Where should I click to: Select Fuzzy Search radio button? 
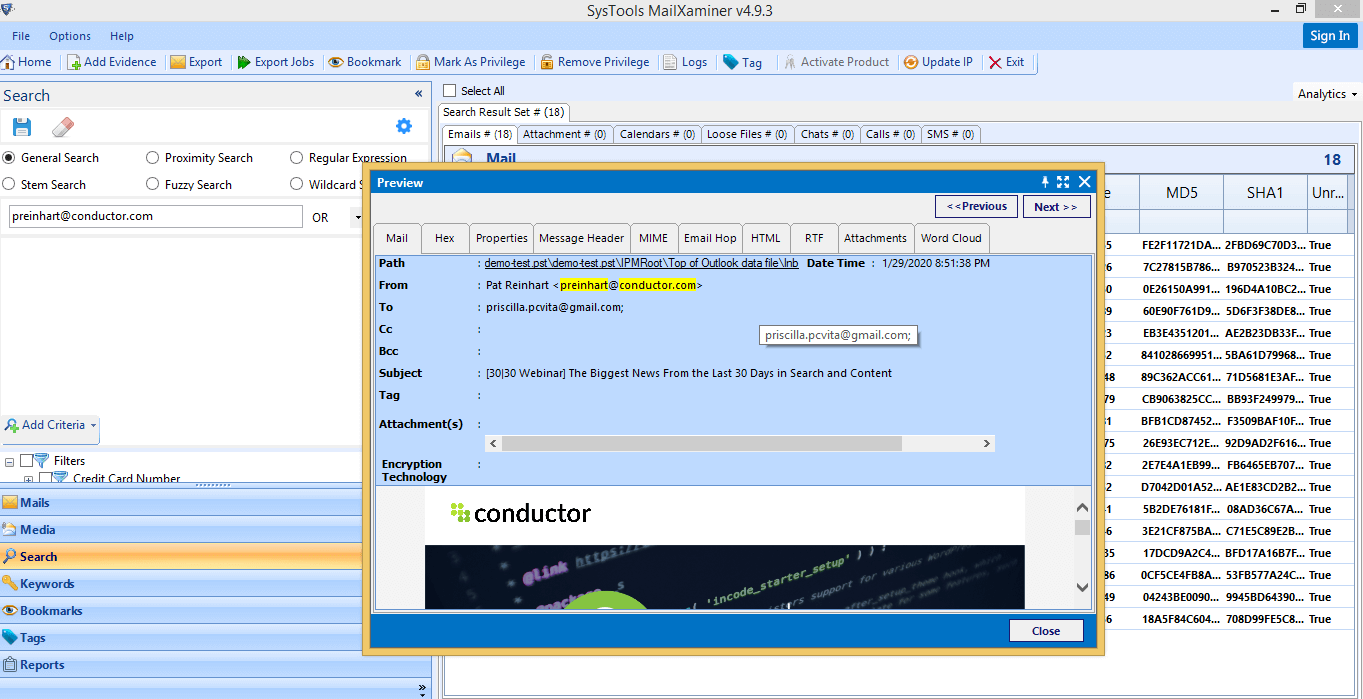[152, 184]
